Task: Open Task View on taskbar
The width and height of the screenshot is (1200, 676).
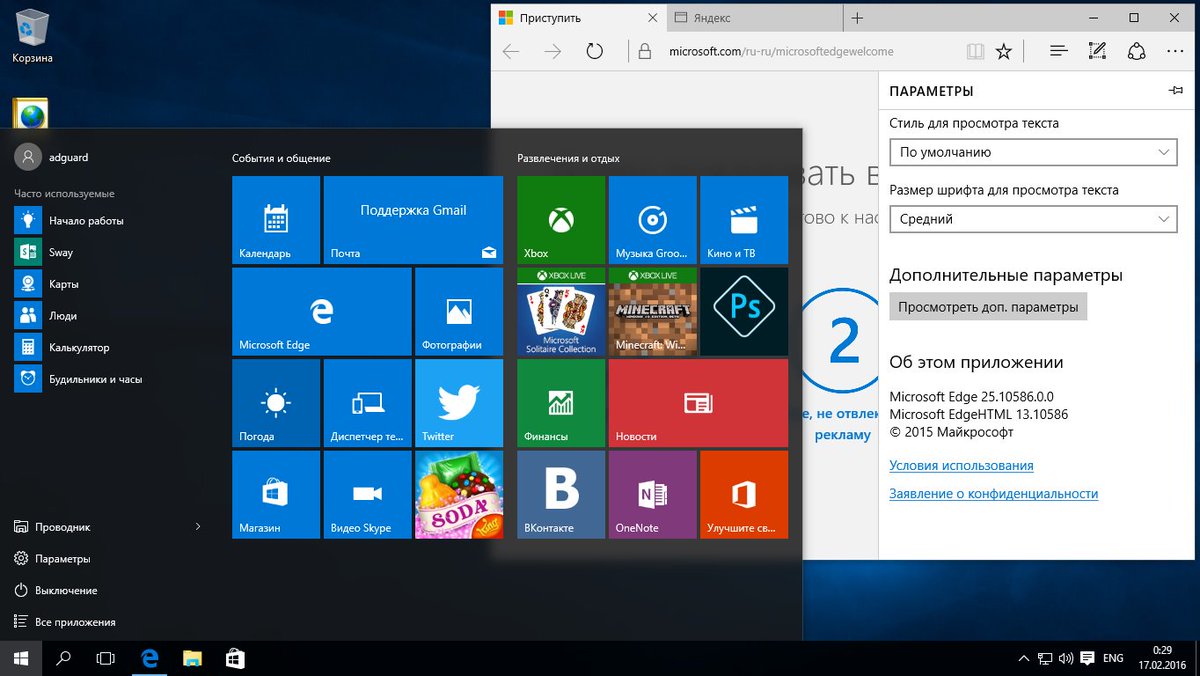Action: tap(105, 658)
